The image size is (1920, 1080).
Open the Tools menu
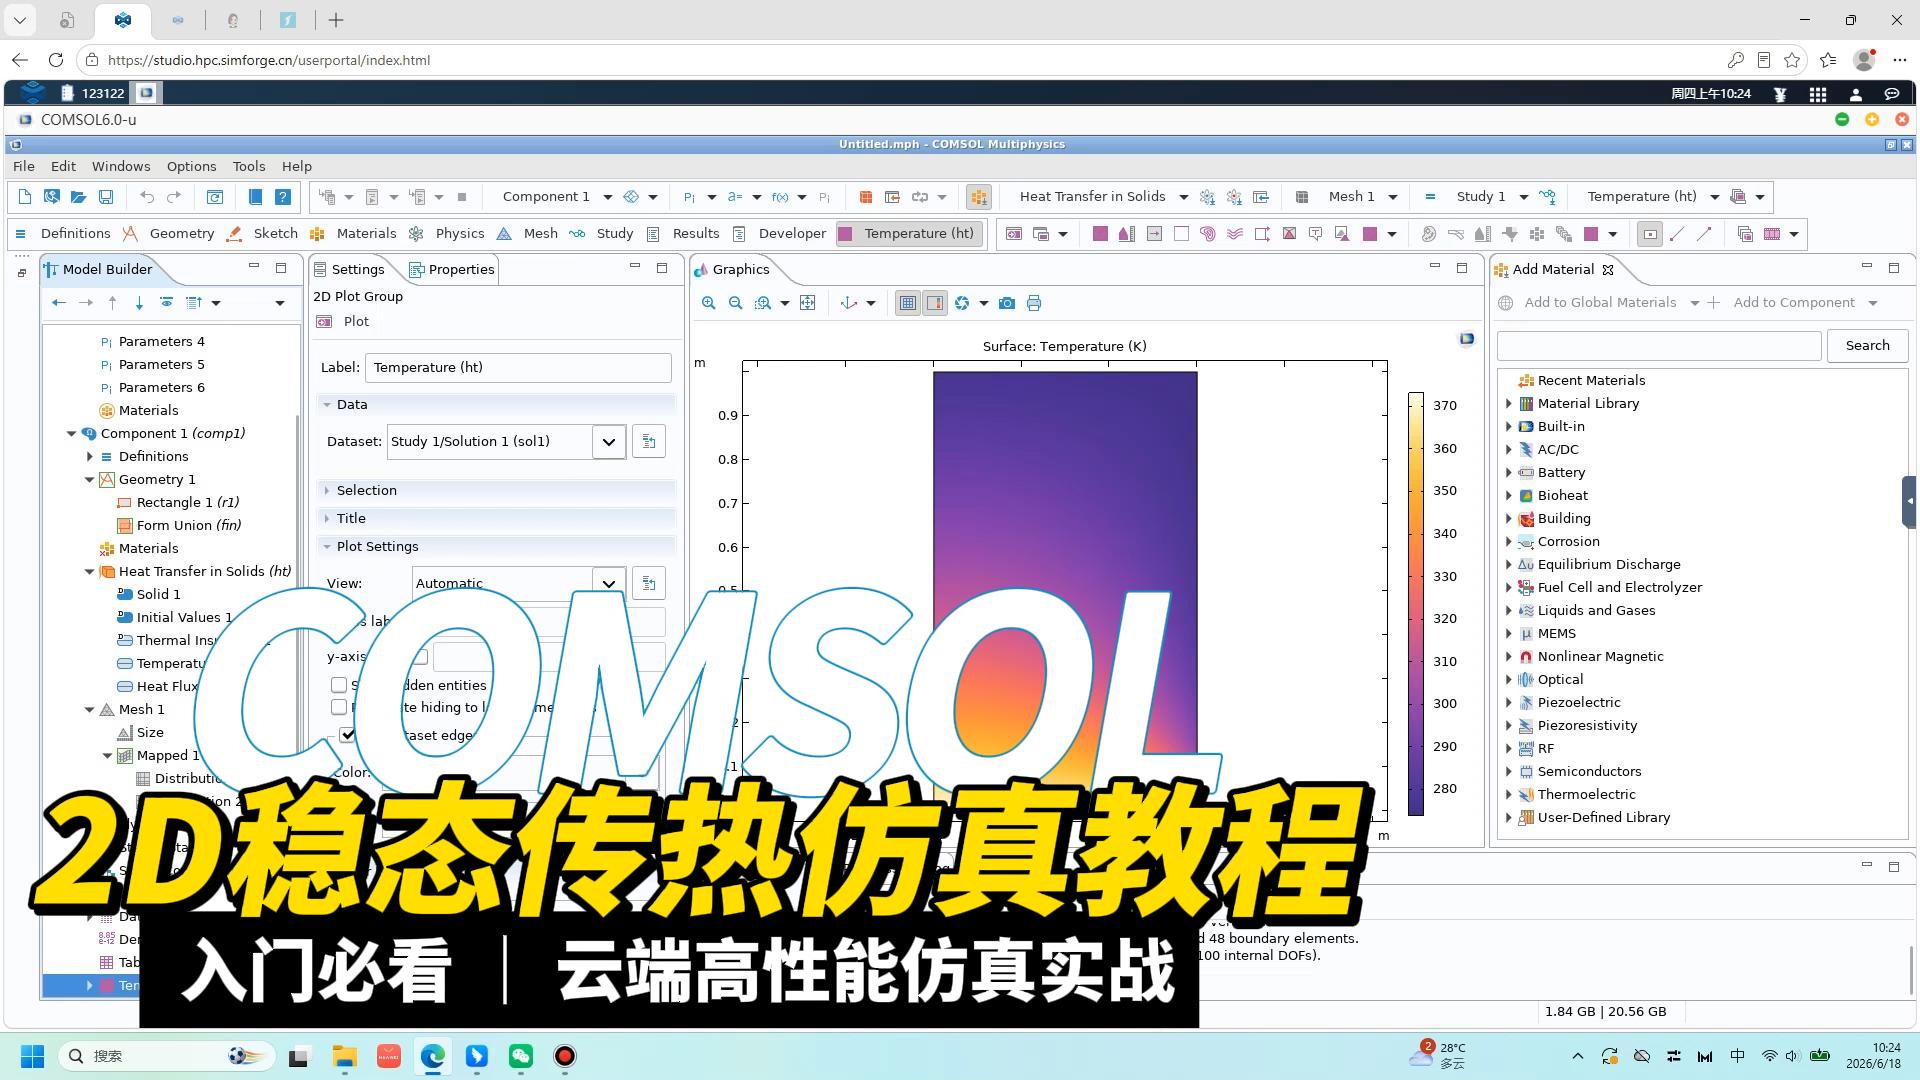pyautogui.click(x=249, y=166)
